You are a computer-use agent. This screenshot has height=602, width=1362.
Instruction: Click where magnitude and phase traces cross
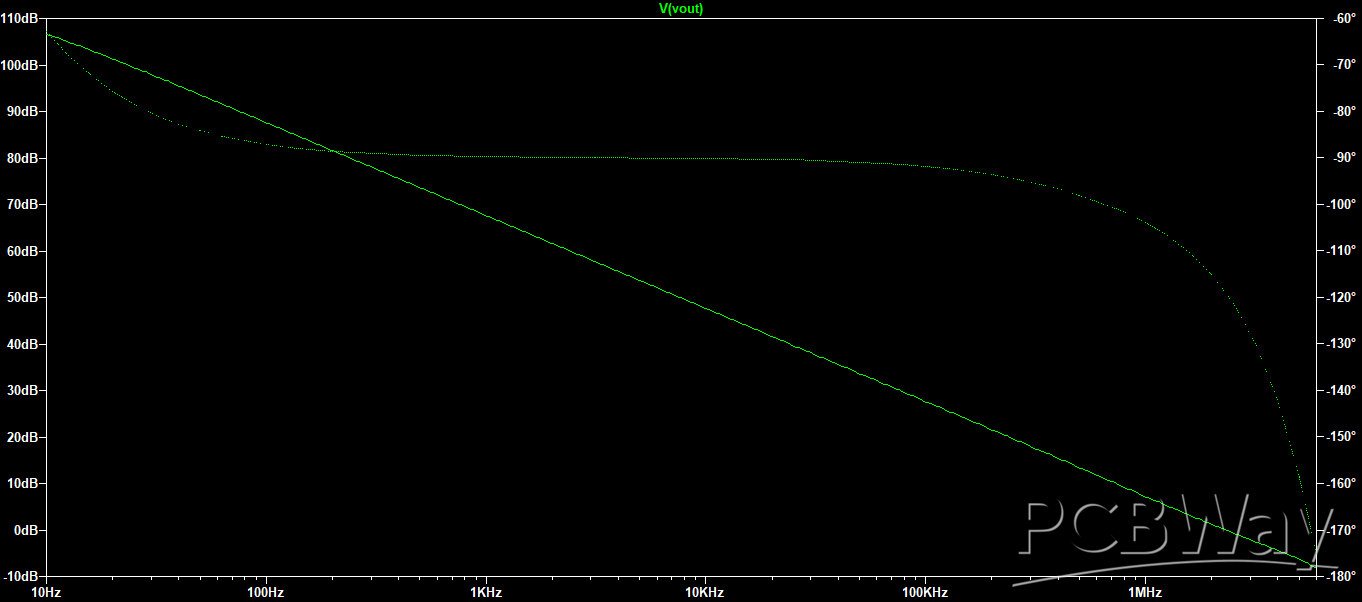[x=332, y=152]
